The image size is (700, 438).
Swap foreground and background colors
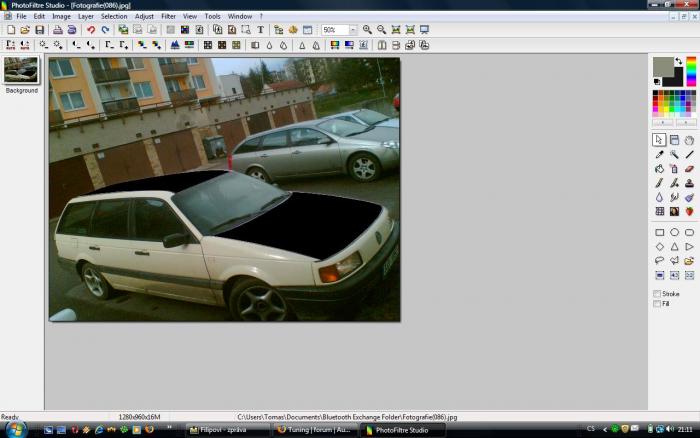(x=679, y=61)
